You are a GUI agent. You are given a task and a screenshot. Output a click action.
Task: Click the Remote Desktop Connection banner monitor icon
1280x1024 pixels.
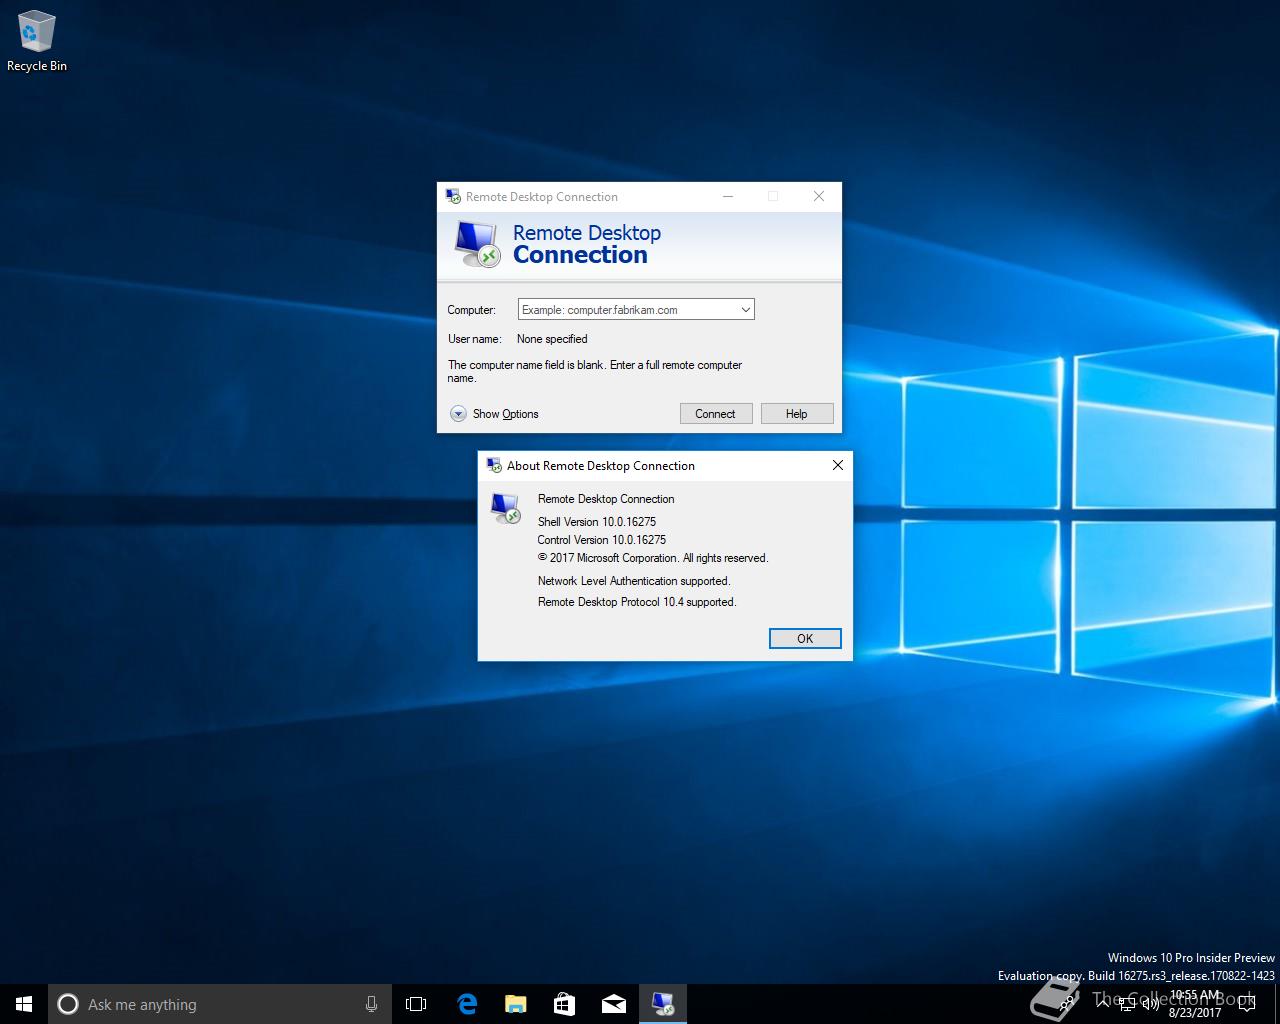coord(476,243)
